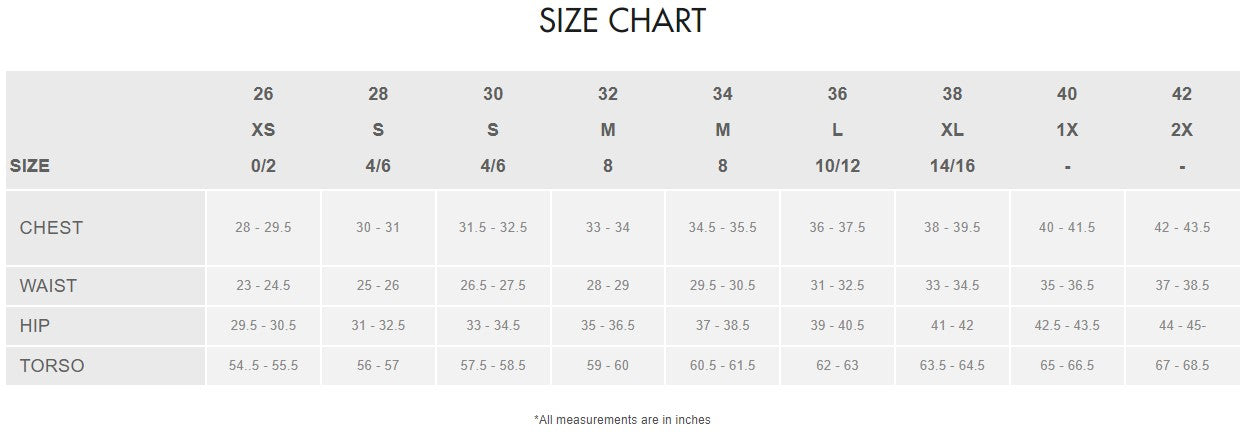Click hip measurement cell 41 - 42

(x=952, y=326)
